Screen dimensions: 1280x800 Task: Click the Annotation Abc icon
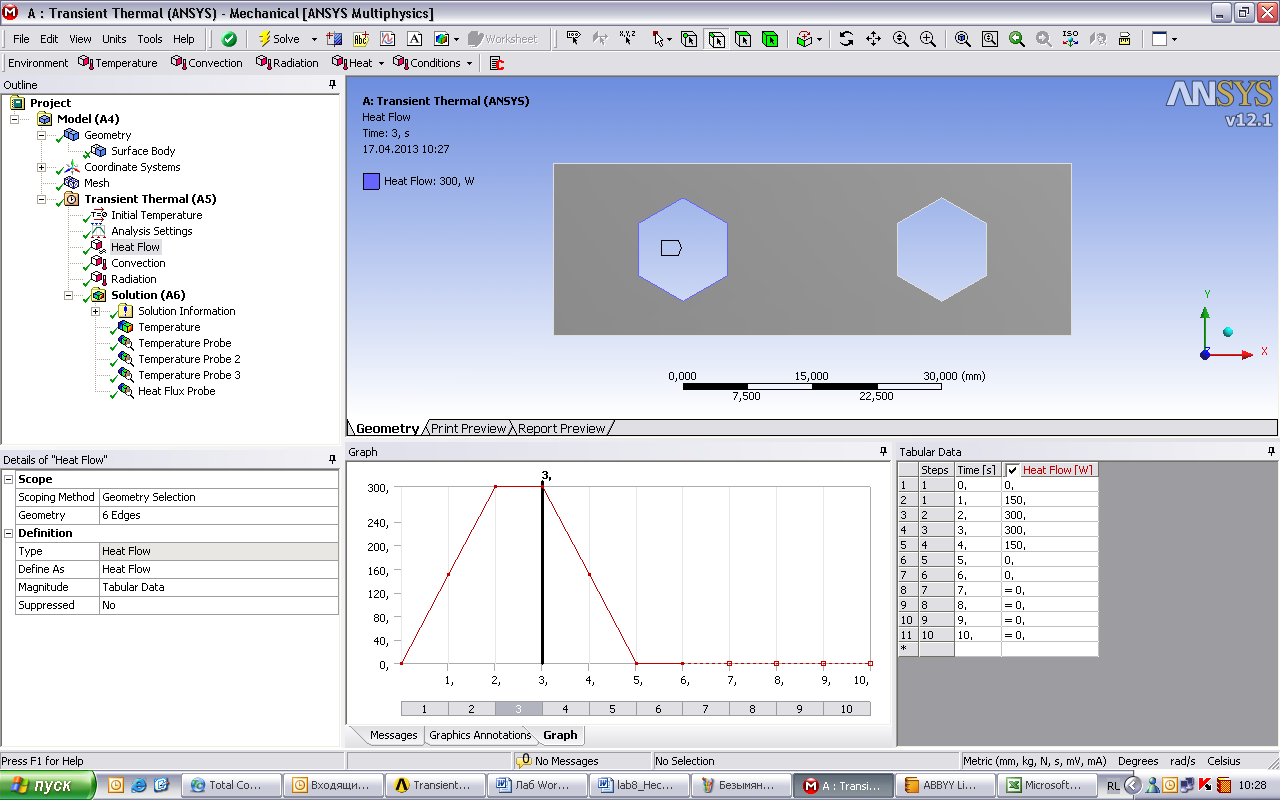point(361,39)
